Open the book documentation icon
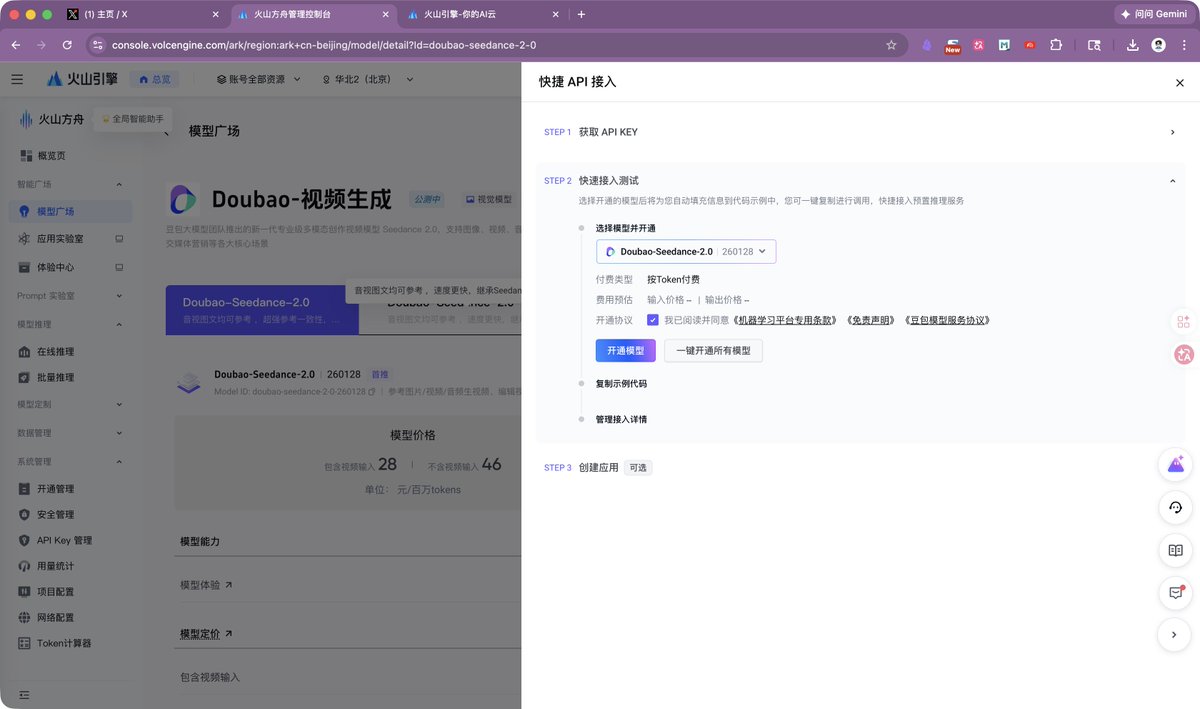Image resolution: width=1200 pixels, height=709 pixels. 1175,550
